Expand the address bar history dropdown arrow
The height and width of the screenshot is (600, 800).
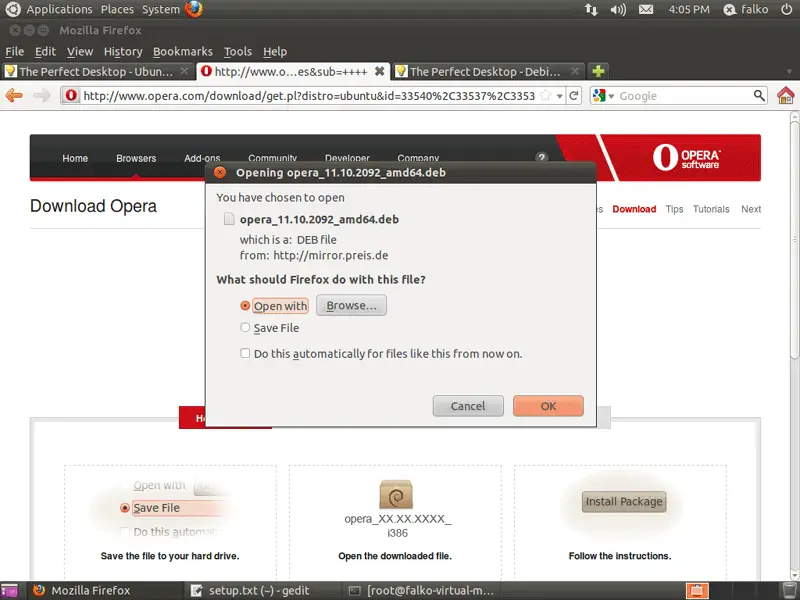560,96
